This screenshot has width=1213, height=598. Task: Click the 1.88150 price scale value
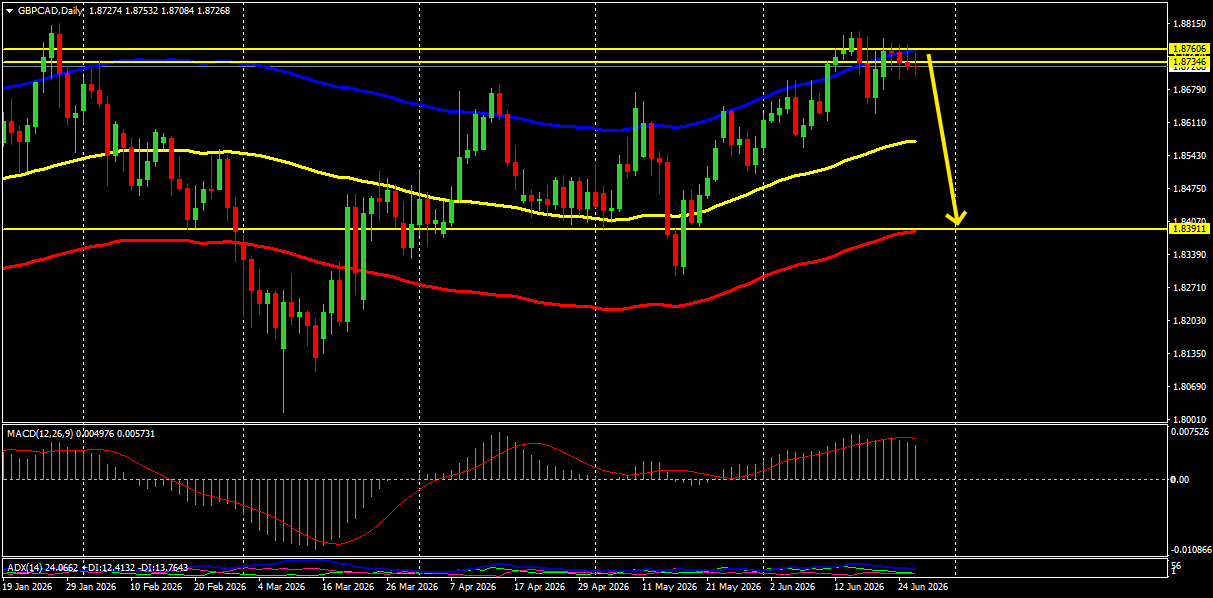1190,23
